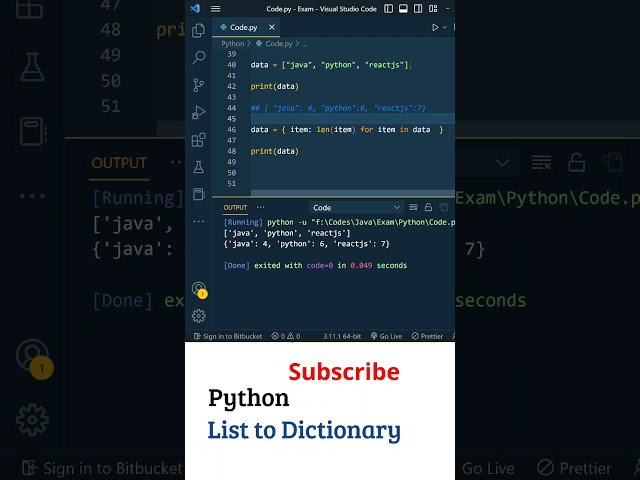Image resolution: width=640 pixels, height=480 pixels.
Task: Toggle output scroll lock in center window
Action: [428, 207]
